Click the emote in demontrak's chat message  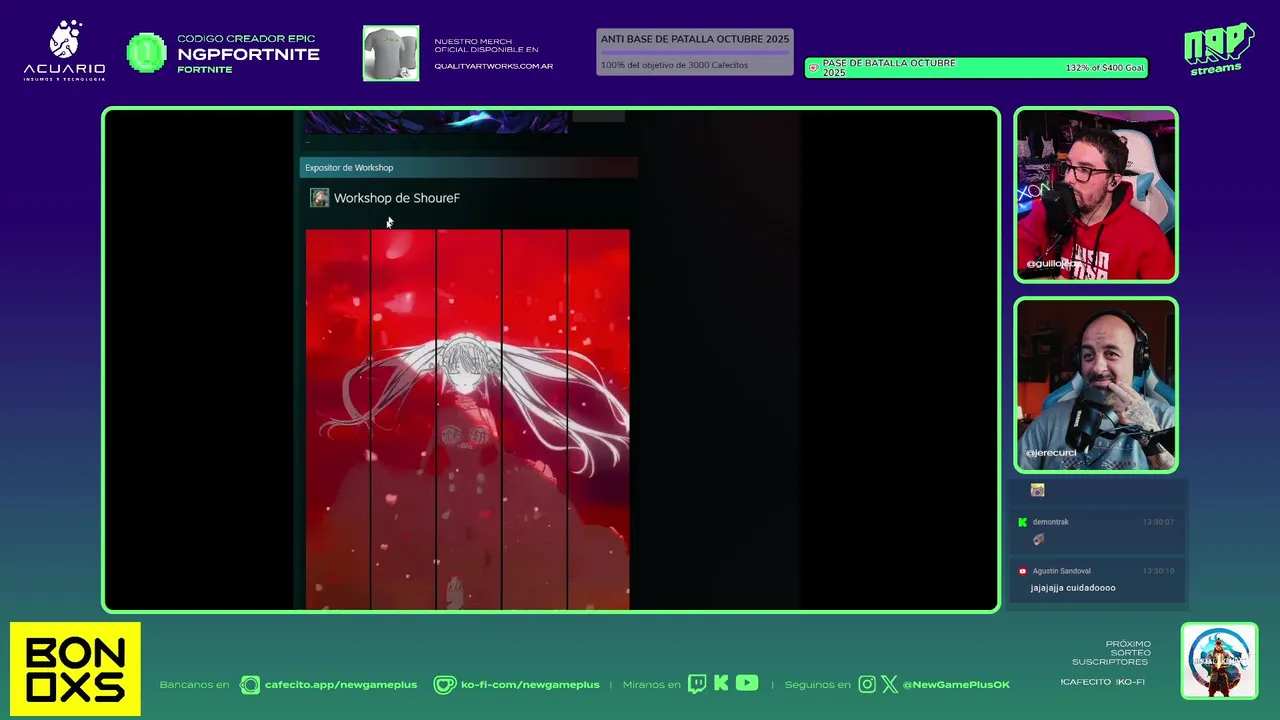click(x=1038, y=539)
